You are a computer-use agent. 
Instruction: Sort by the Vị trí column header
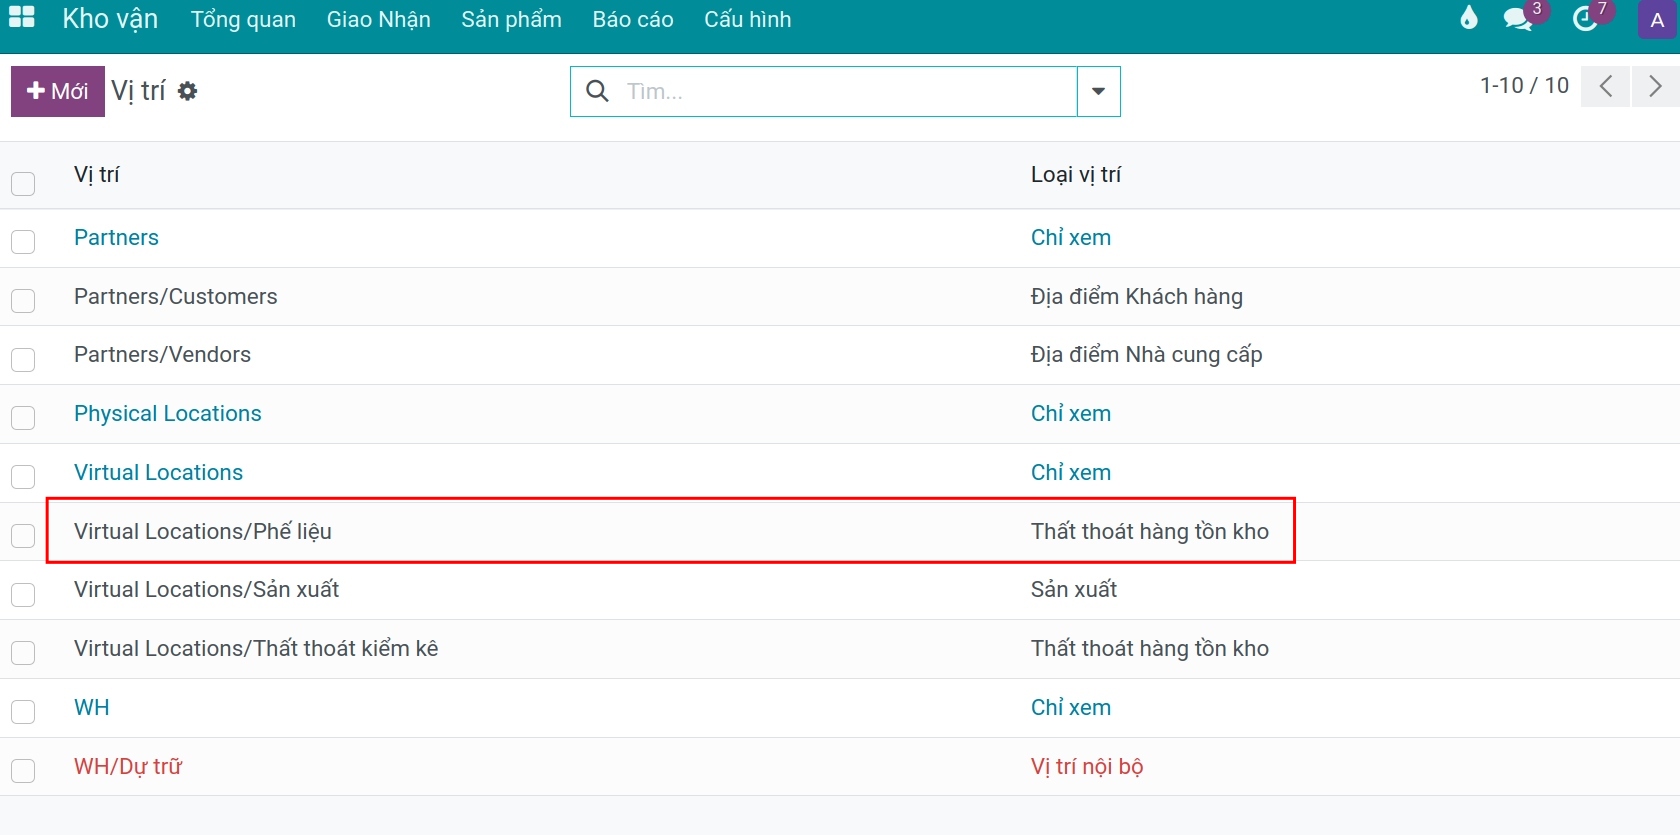pyautogui.click(x=96, y=174)
